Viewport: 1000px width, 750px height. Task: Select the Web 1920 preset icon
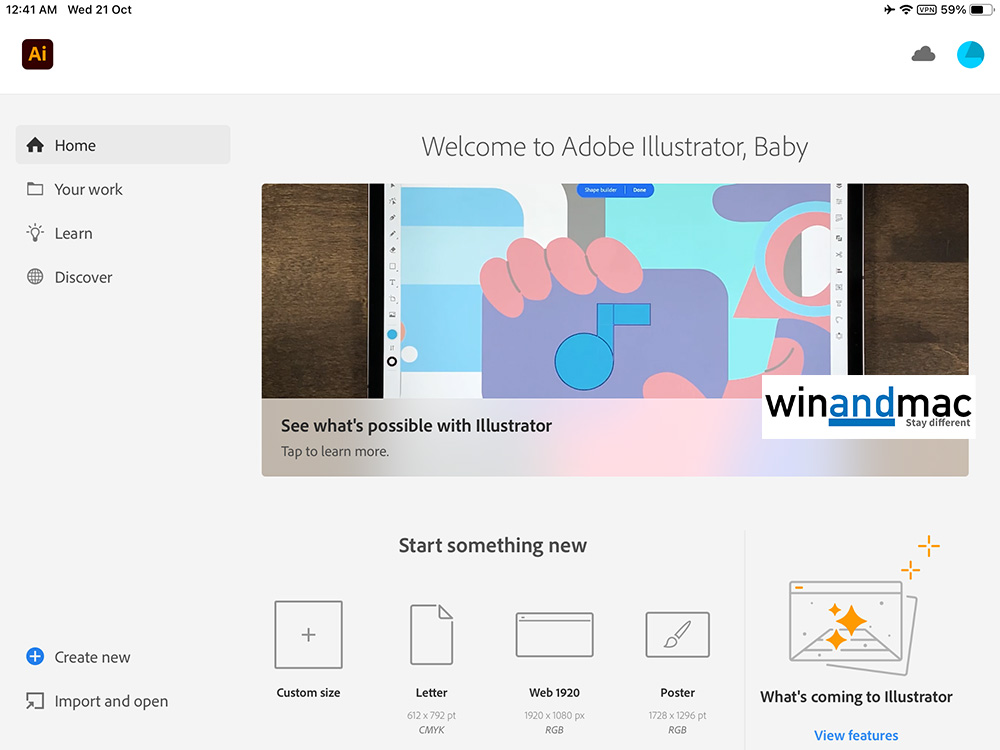point(554,635)
